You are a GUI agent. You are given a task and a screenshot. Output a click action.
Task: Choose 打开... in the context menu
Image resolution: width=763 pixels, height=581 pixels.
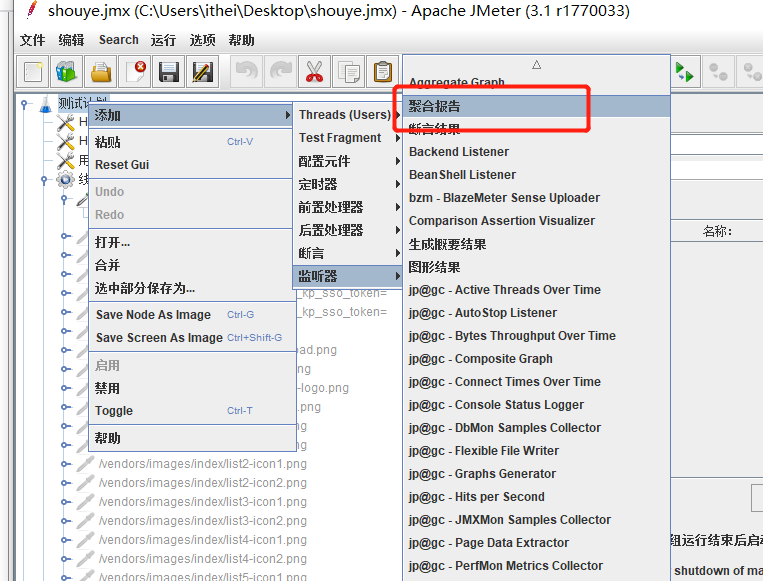[192, 242]
